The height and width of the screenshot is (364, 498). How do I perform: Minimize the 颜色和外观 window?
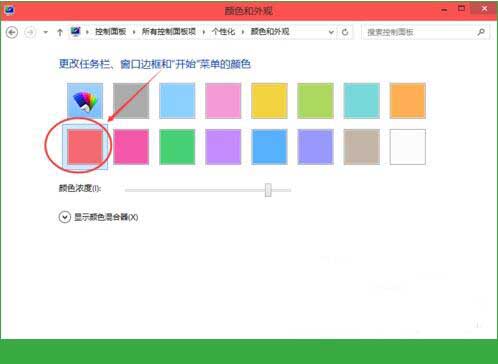coord(444,10)
